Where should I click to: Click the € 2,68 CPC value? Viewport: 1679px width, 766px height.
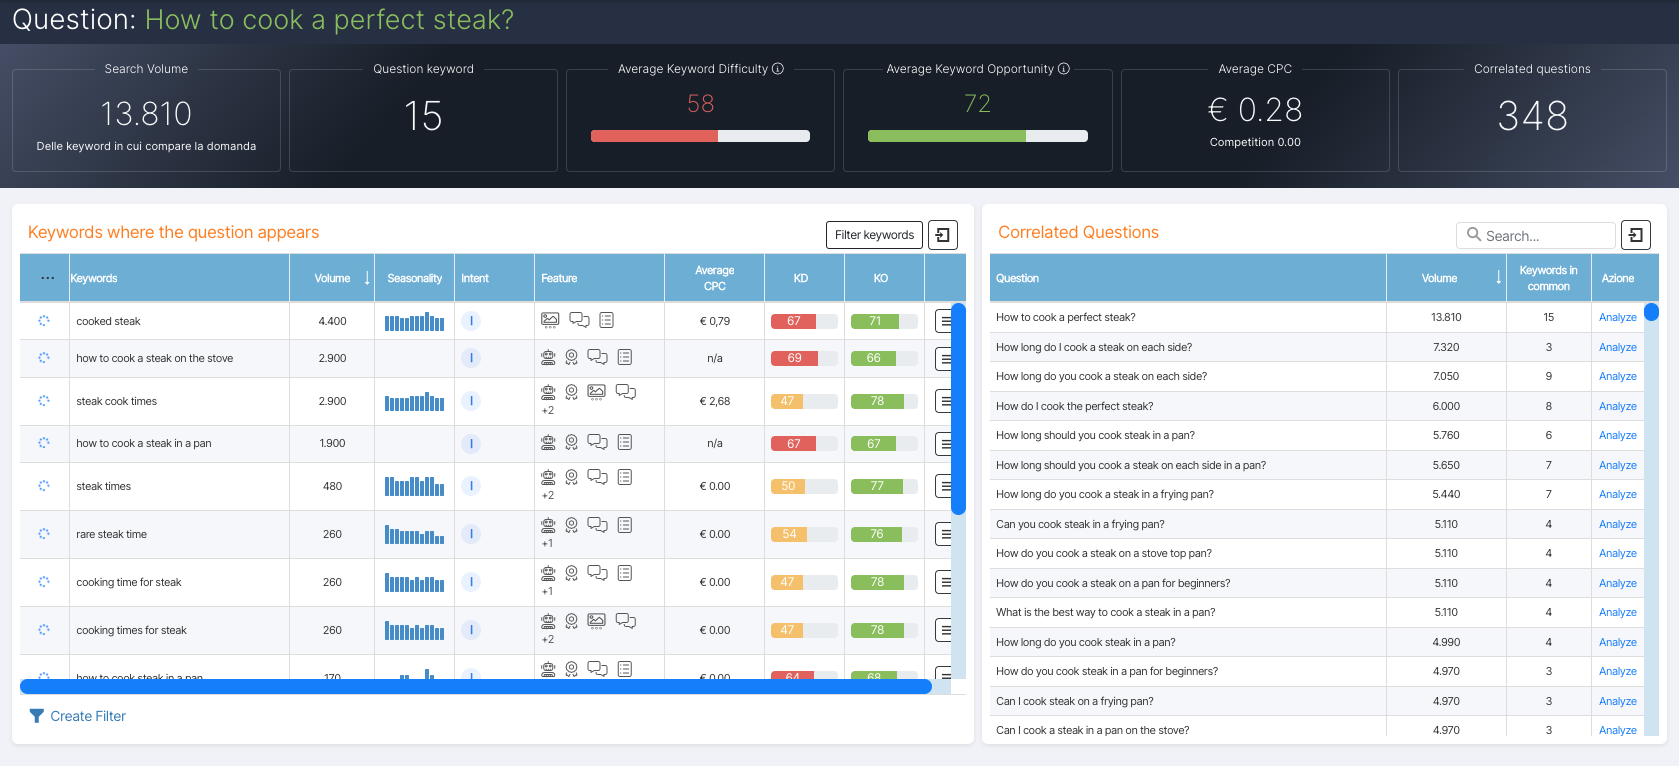[x=714, y=401]
